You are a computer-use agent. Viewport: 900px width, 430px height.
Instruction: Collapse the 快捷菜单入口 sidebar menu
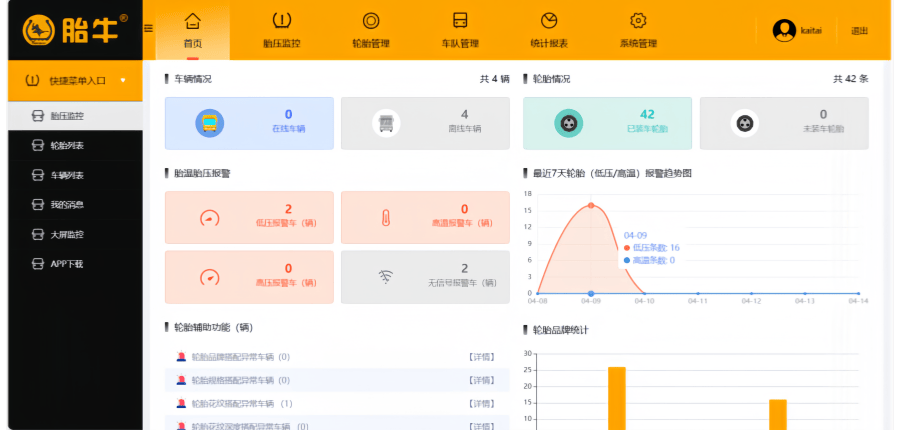click(x=123, y=80)
